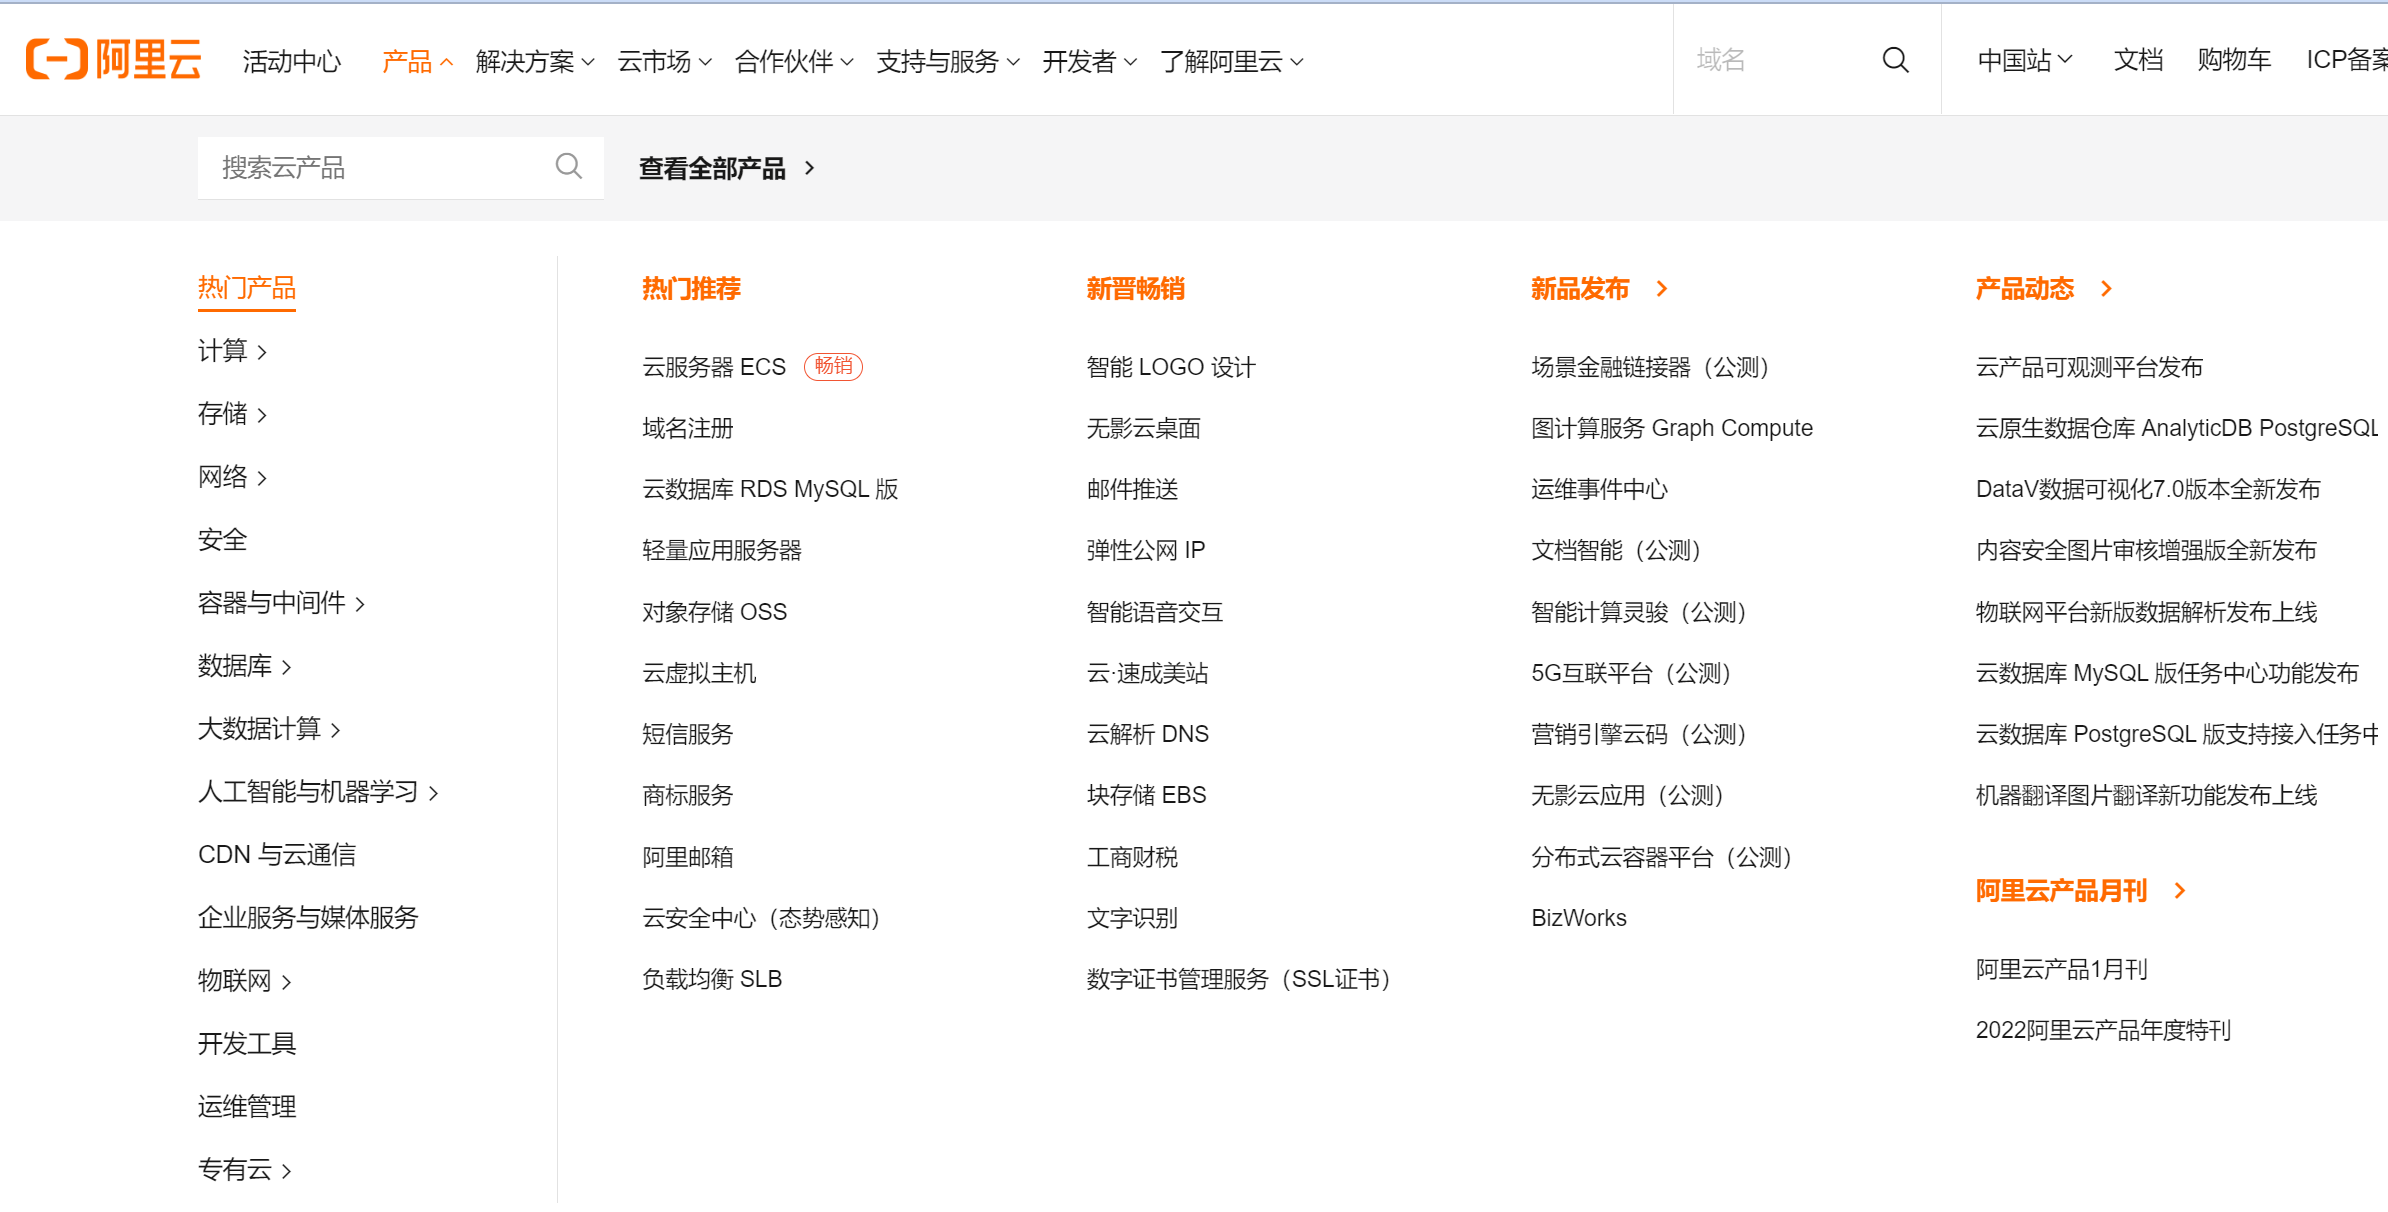Viewport: 2388px width, 1212px height.
Task: Collapse the 产品 menu in navbar
Action: pos(417,62)
